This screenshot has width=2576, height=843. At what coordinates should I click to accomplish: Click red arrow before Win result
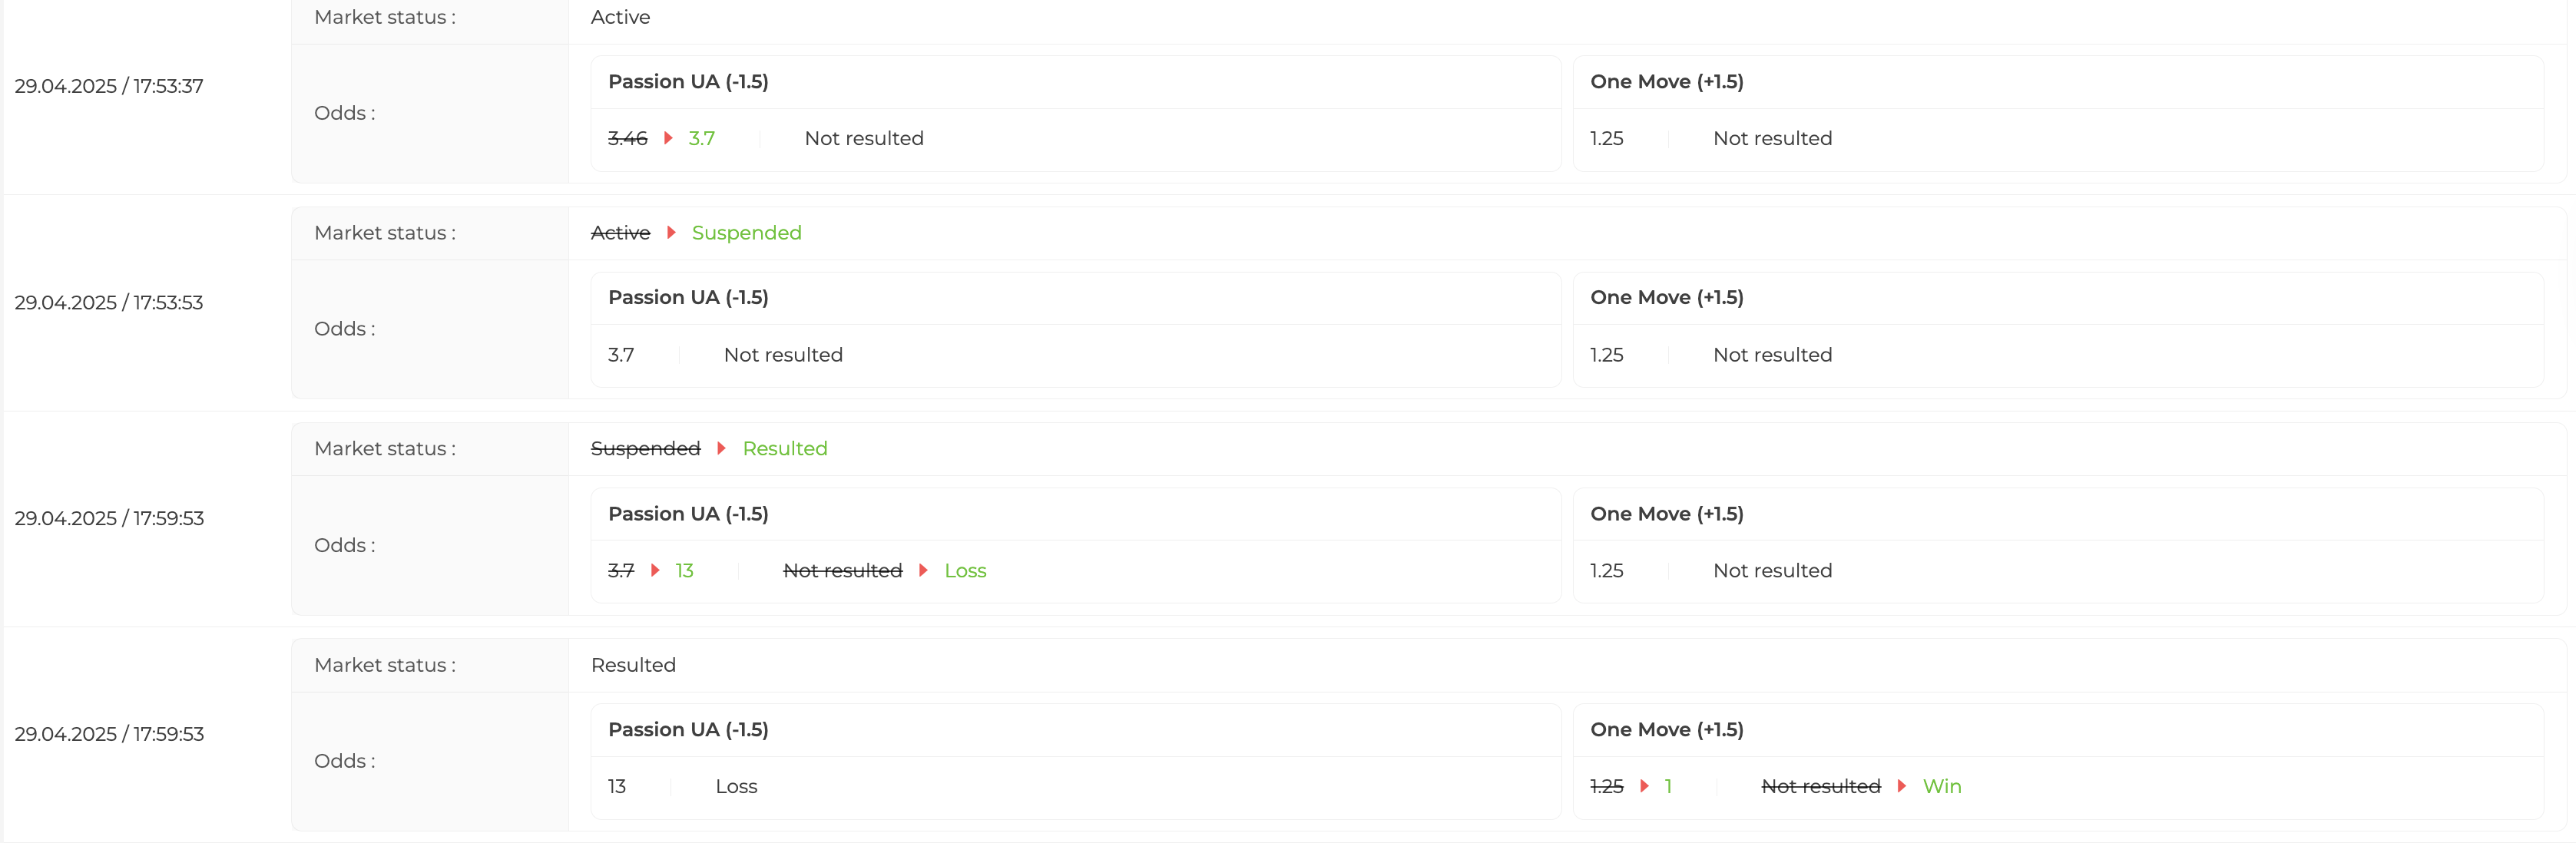pyautogui.click(x=1901, y=787)
